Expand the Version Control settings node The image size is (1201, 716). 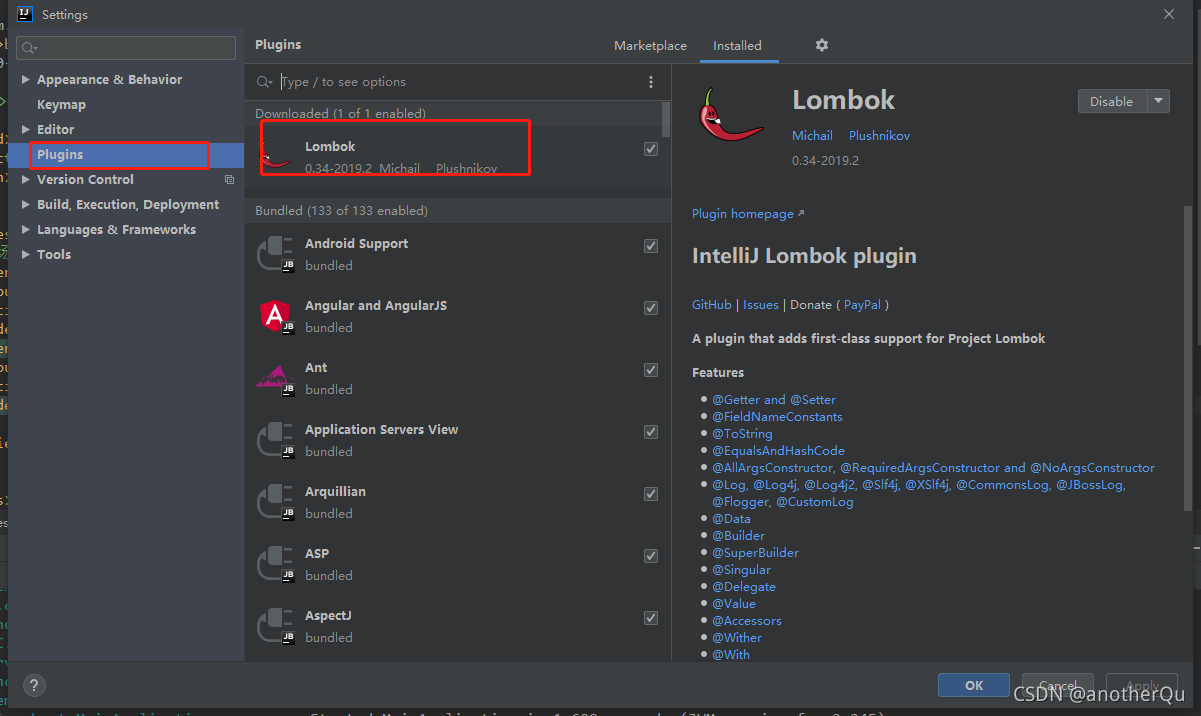pyautogui.click(x=26, y=180)
